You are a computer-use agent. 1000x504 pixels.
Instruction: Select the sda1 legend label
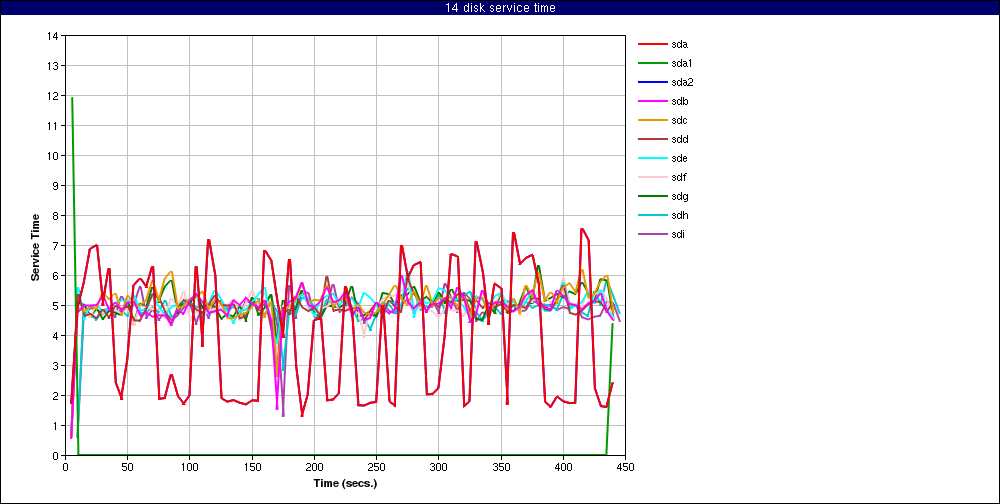point(682,63)
